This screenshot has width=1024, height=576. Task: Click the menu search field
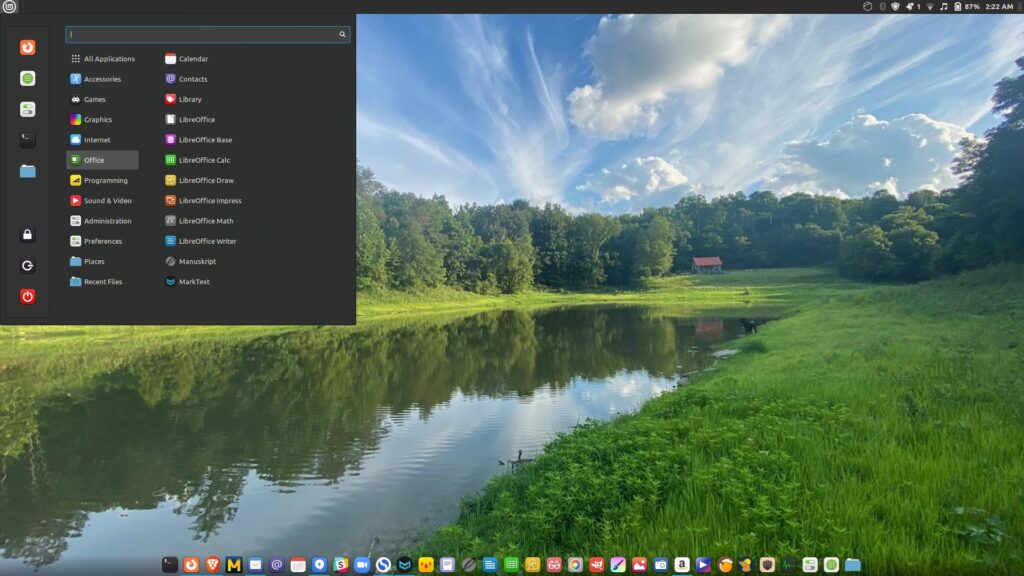205,33
